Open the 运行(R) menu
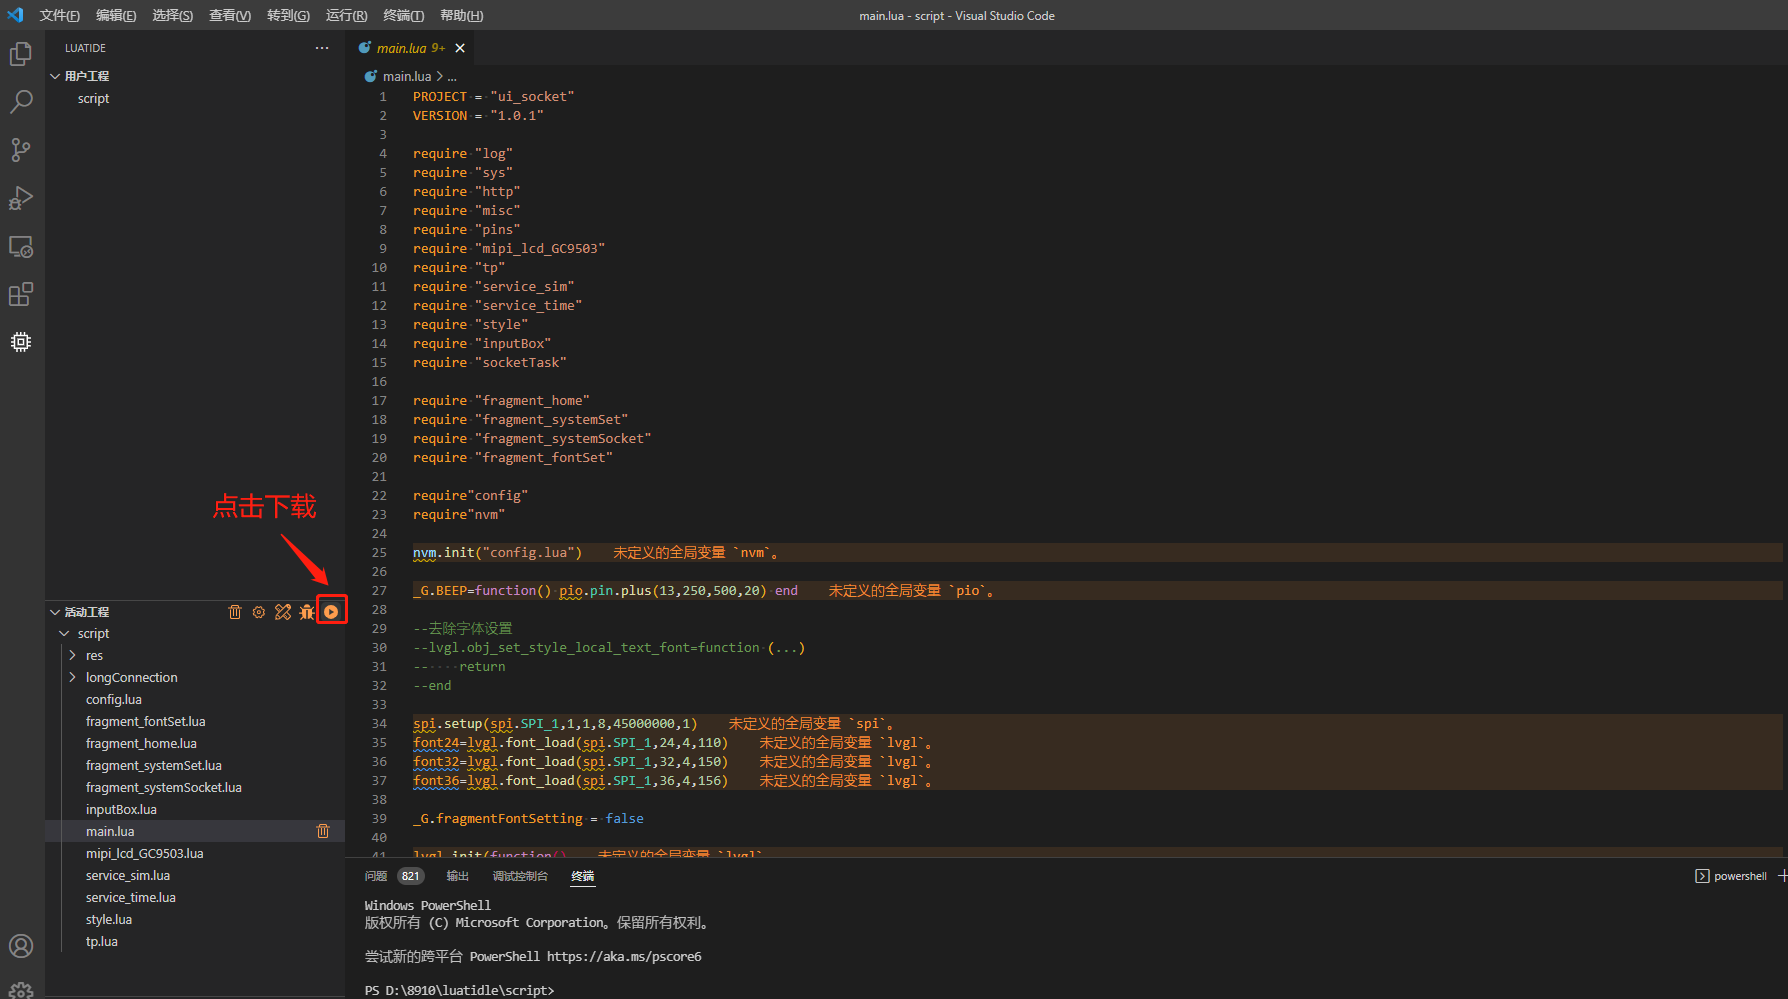Viewport: 1788px width, 999px height. pos(347,15)
